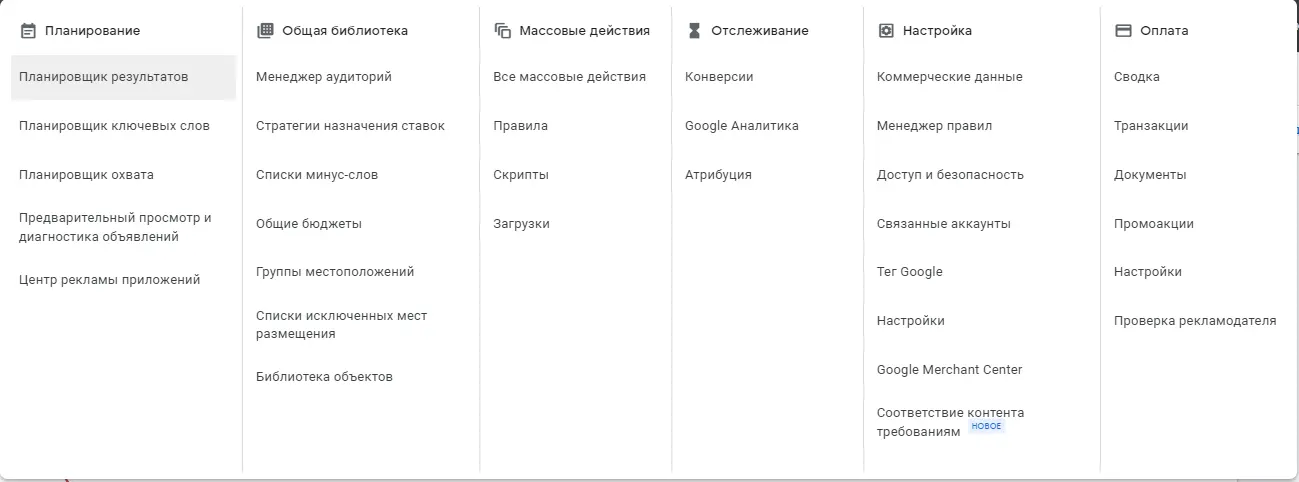Image resolution: width=1299 pixels, height=482 pixels.
Task: Open Планировщик ключевых слов
Action: 115,126
